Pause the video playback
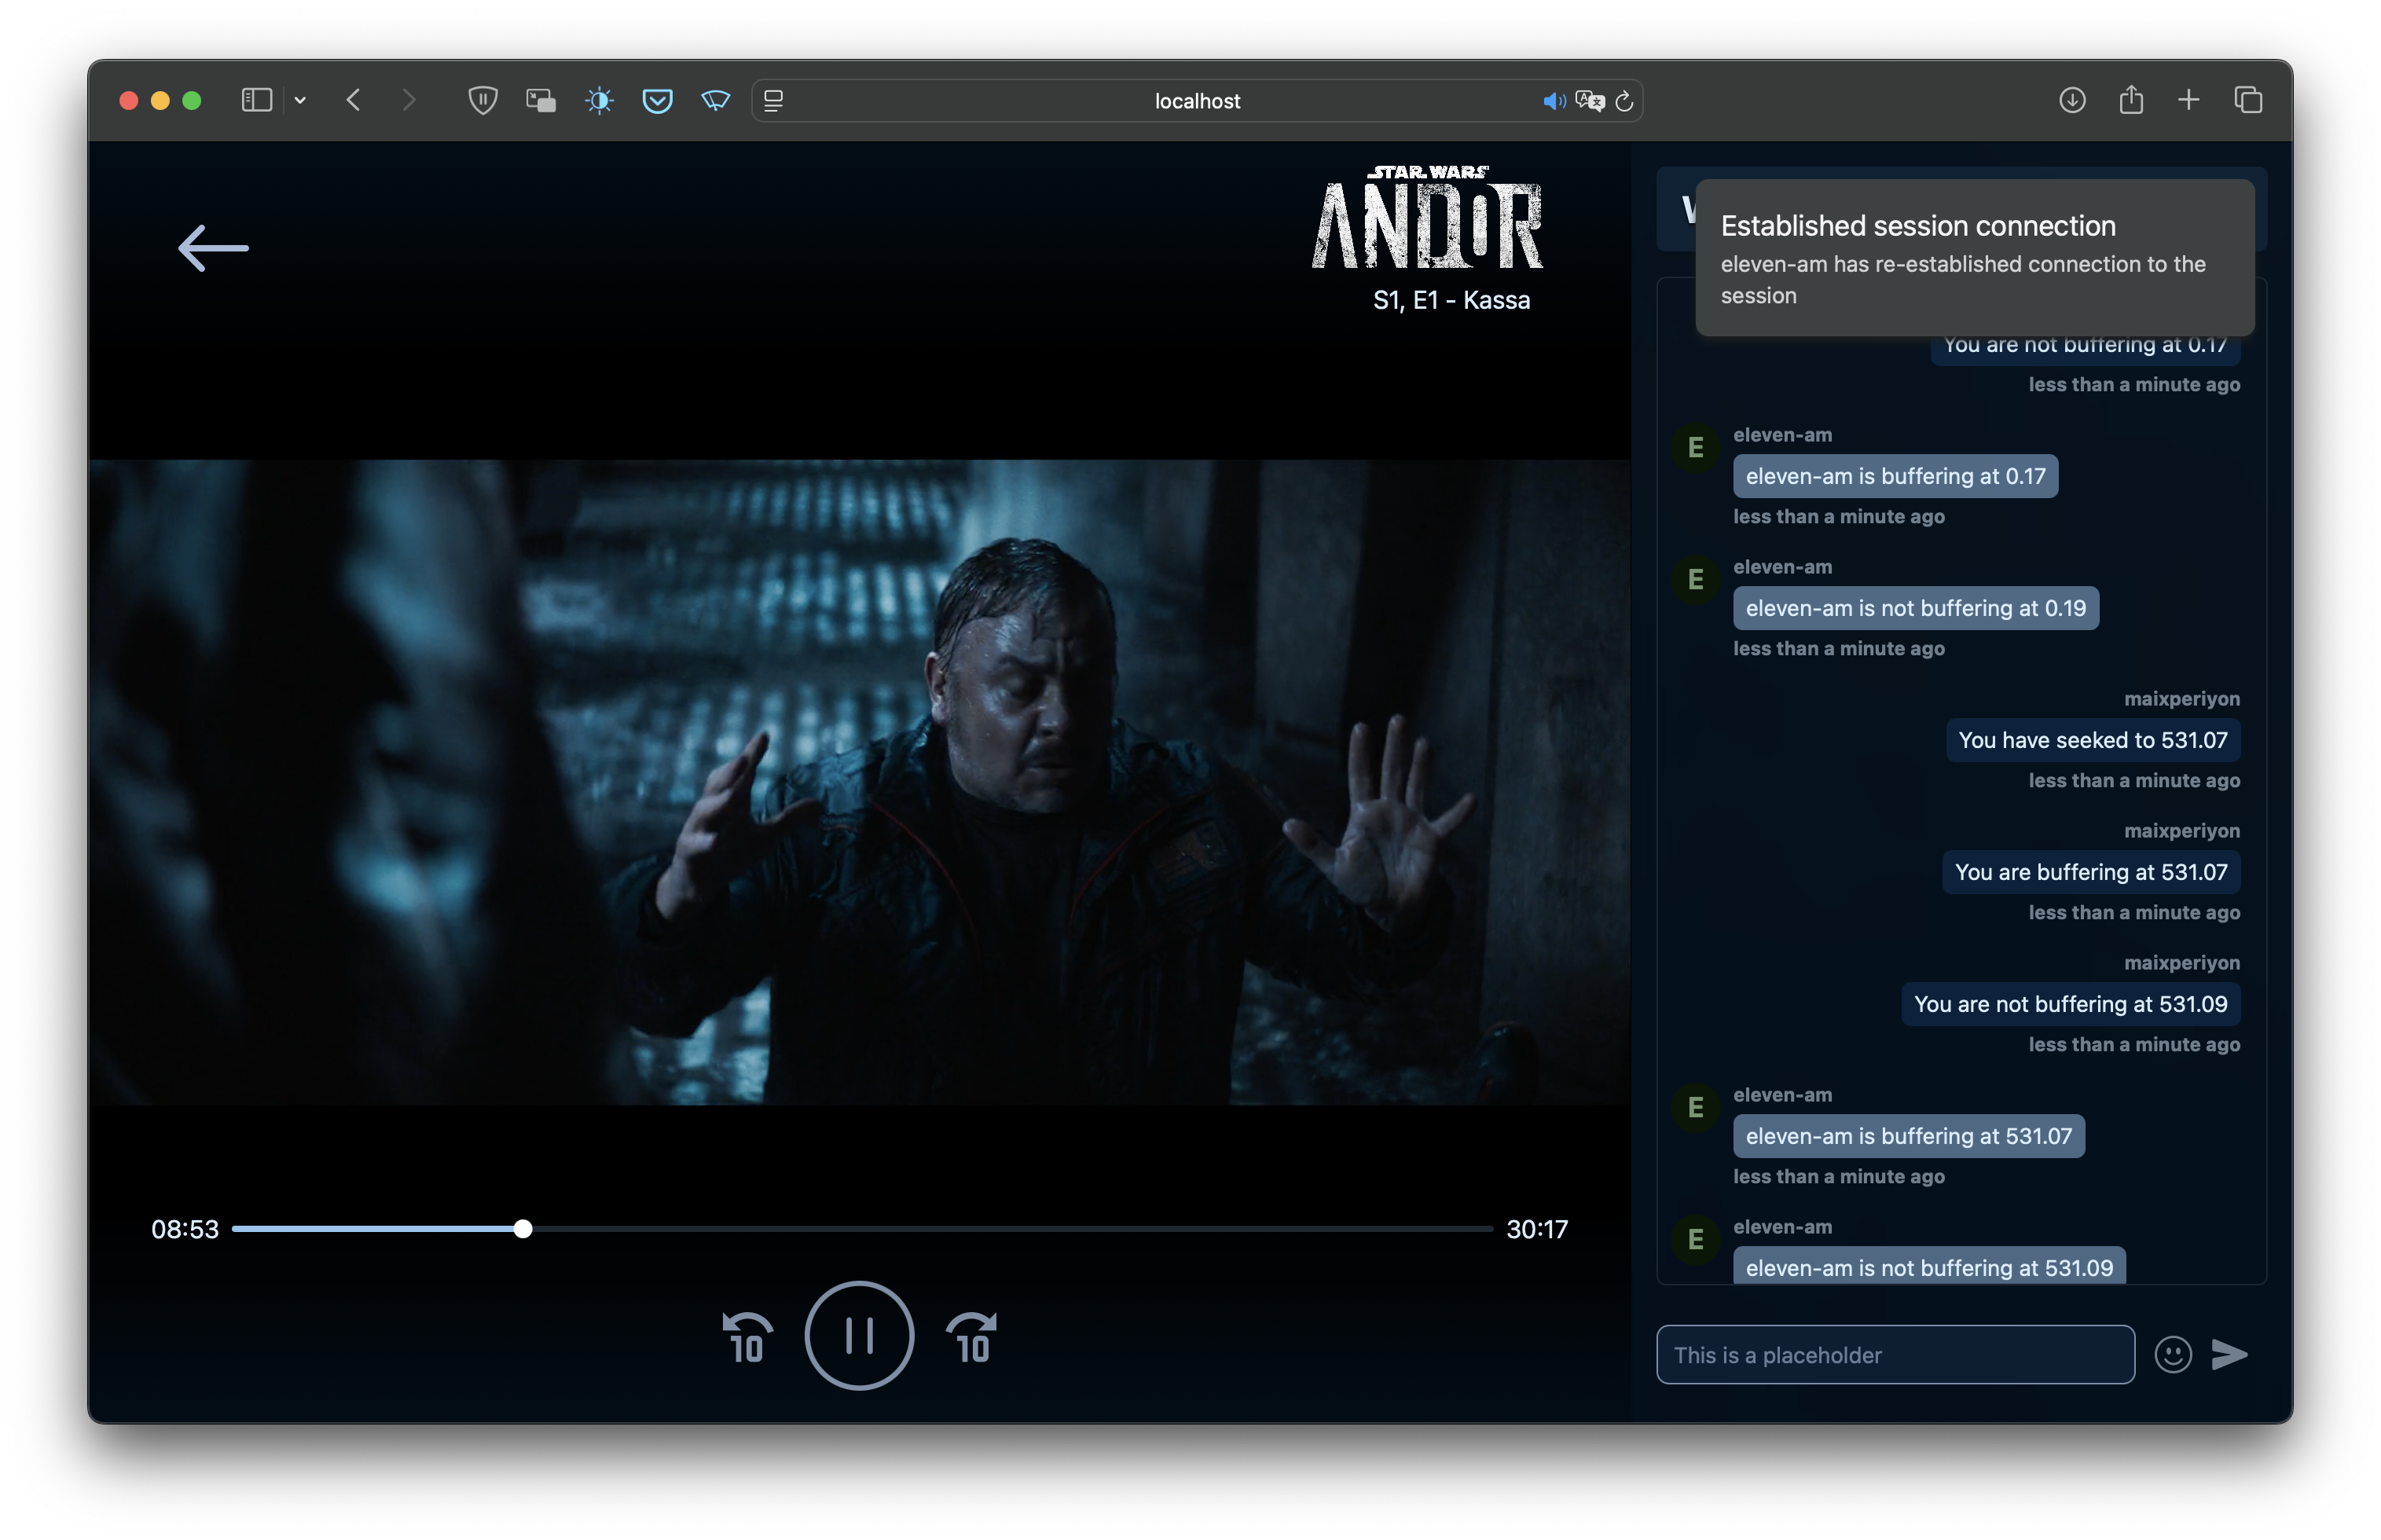 [859, 1335]
